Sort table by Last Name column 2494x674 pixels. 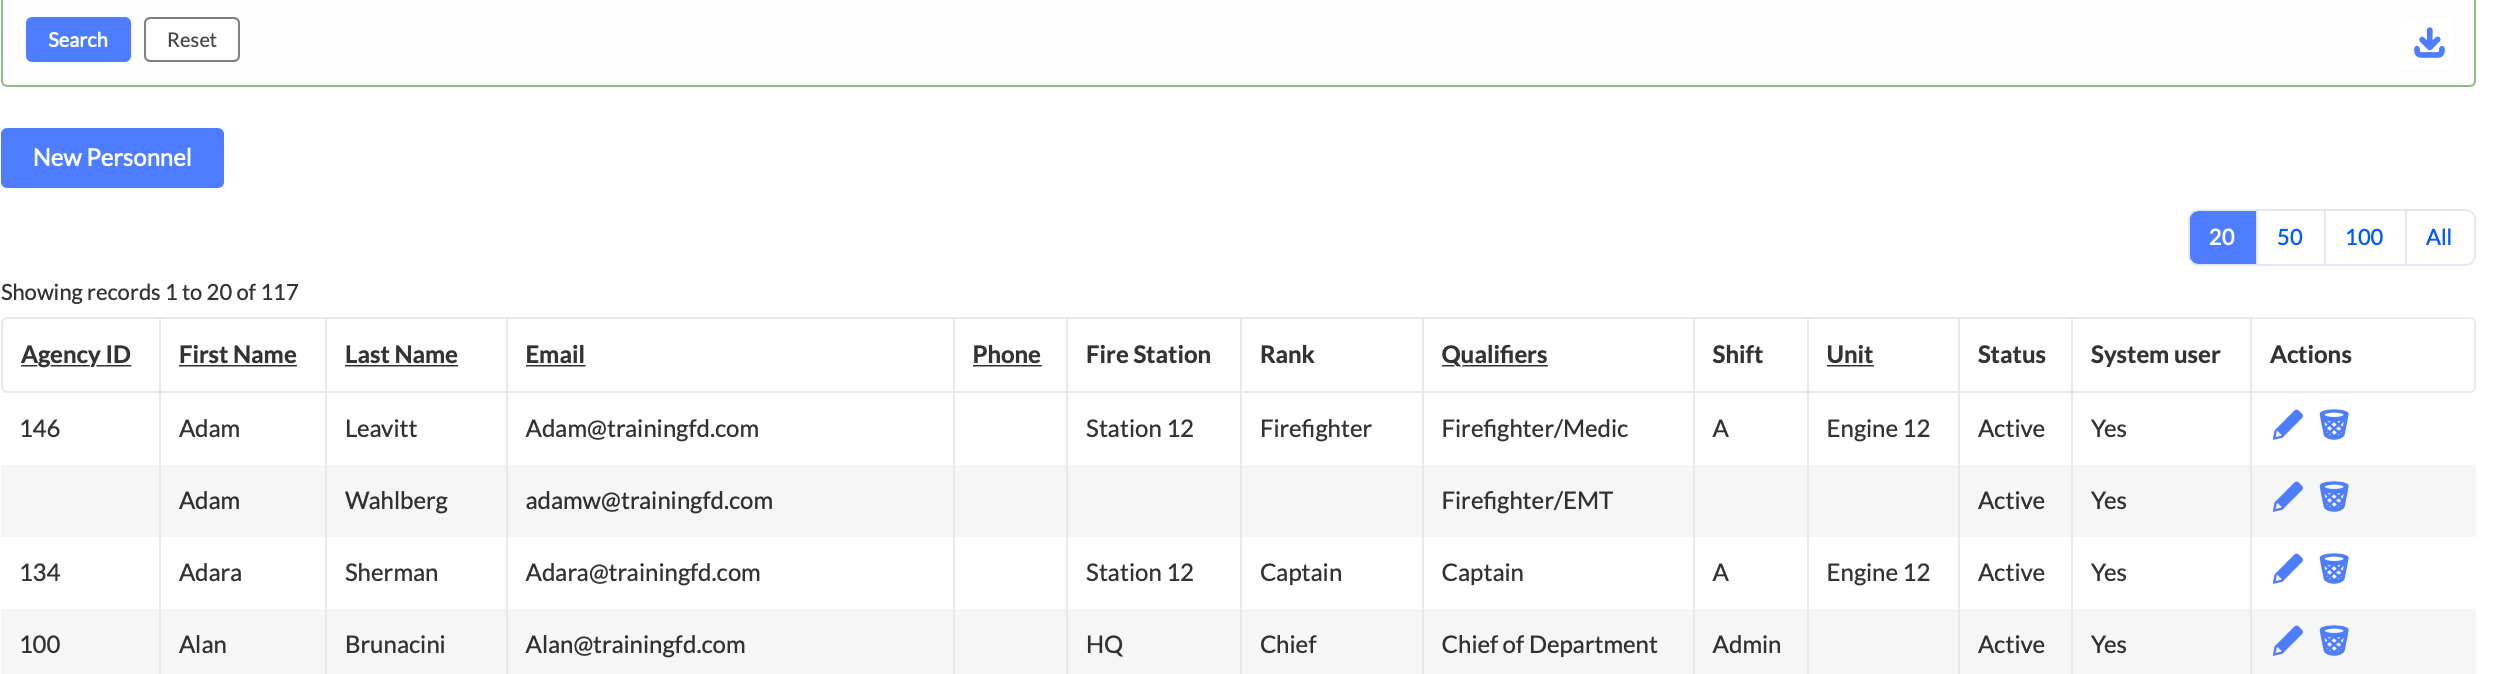(x=401, y=355)
